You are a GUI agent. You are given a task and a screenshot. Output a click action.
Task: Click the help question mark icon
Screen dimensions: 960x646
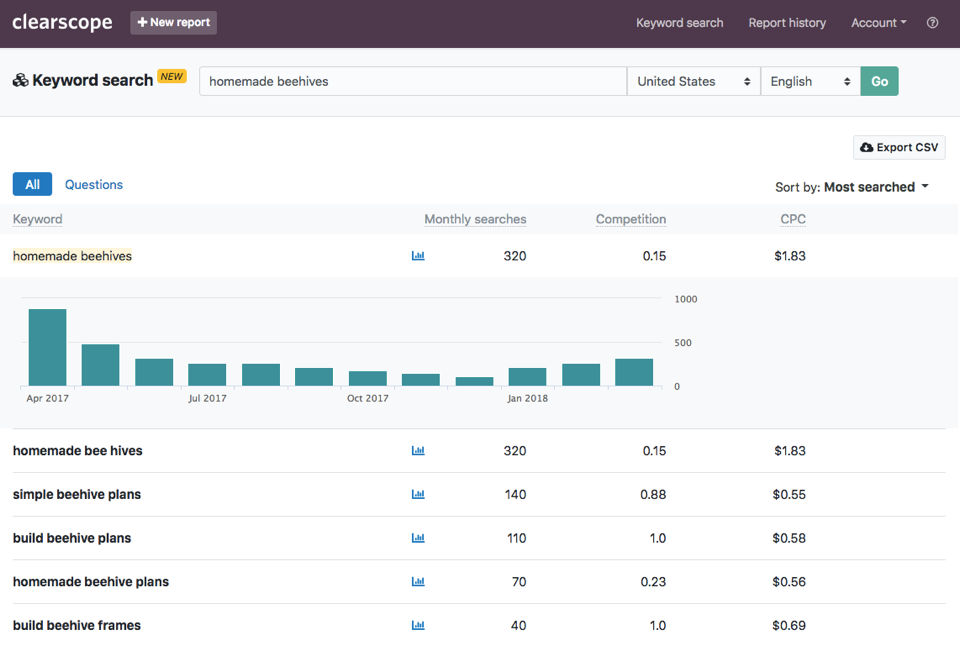coord(932,23)
